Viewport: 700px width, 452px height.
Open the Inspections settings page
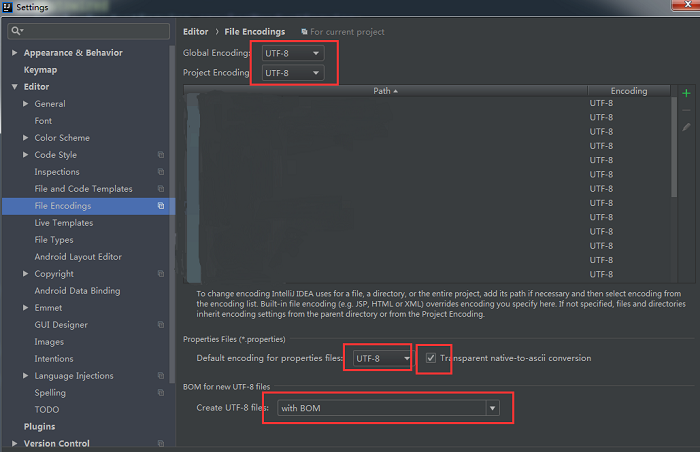coord(57,172)
